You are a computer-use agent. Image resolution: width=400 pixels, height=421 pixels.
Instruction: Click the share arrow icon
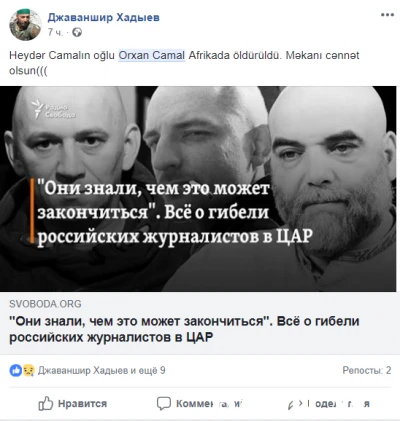point(295,404)
